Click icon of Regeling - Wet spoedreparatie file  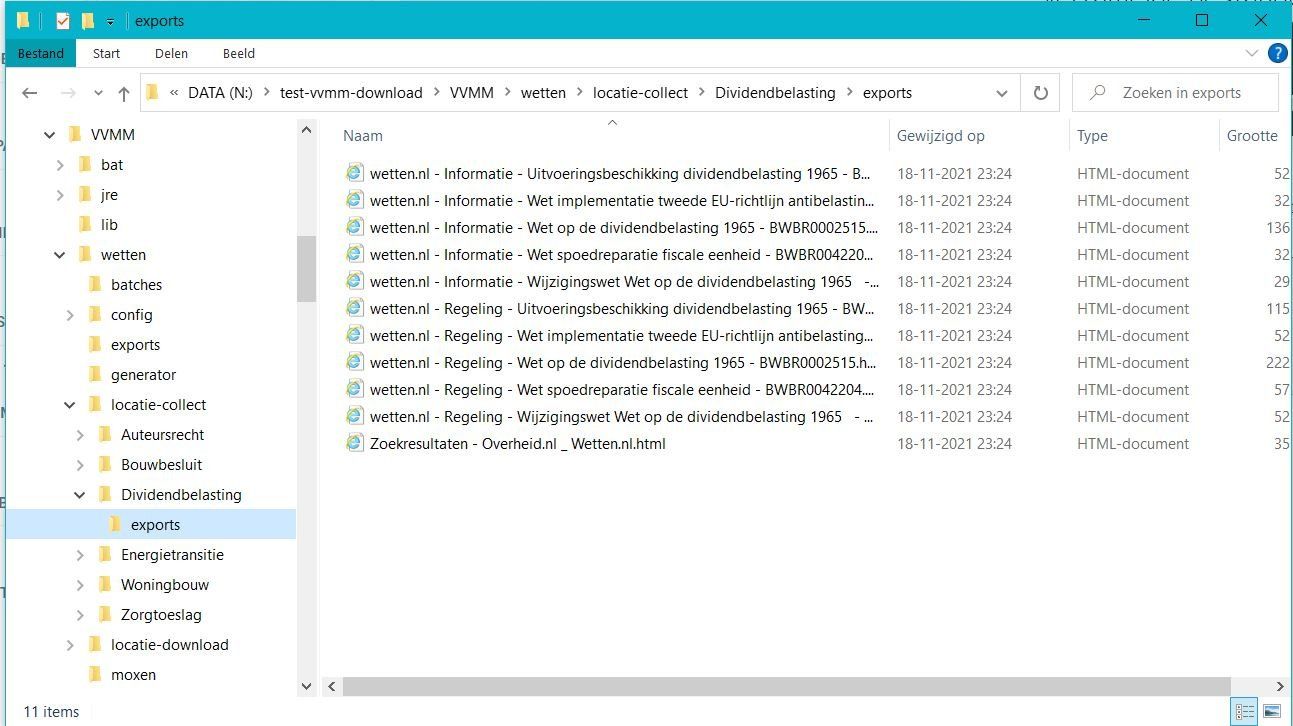(355, 389)
